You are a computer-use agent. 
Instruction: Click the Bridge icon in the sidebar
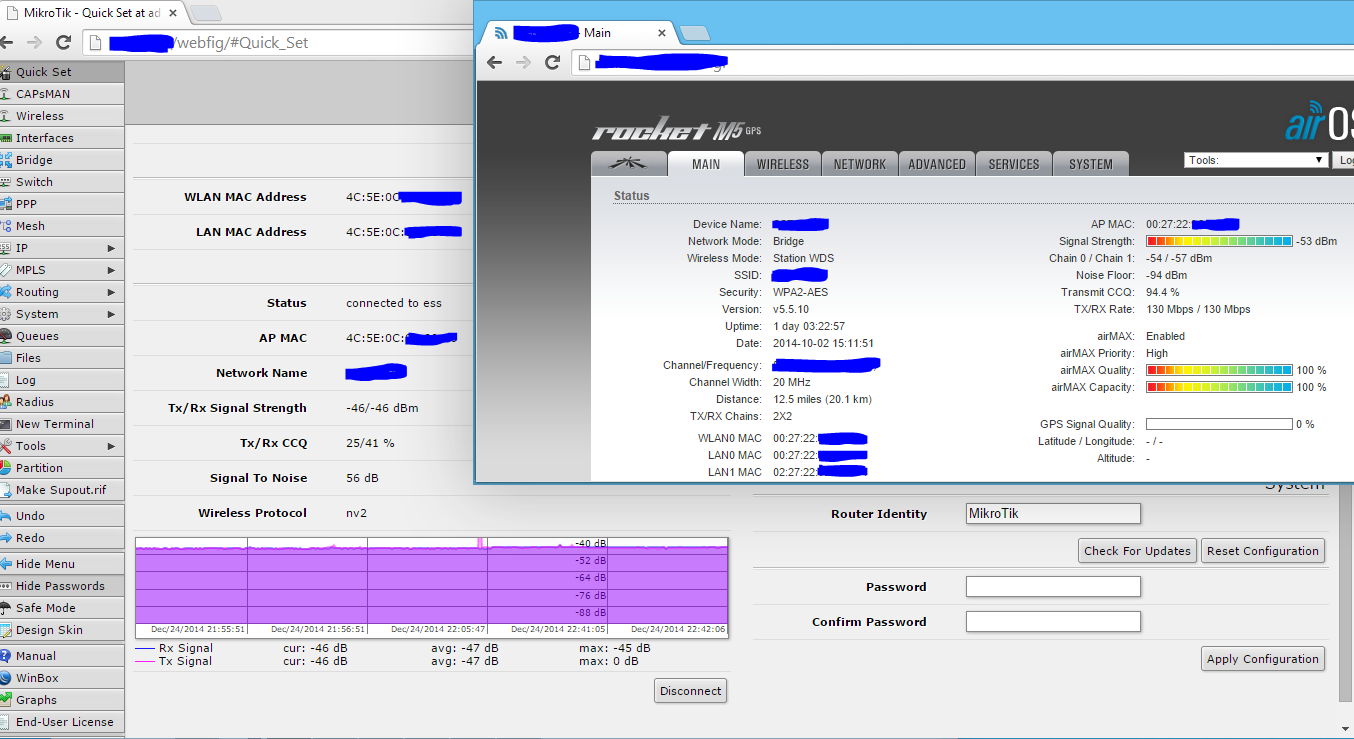coord(6,160)
